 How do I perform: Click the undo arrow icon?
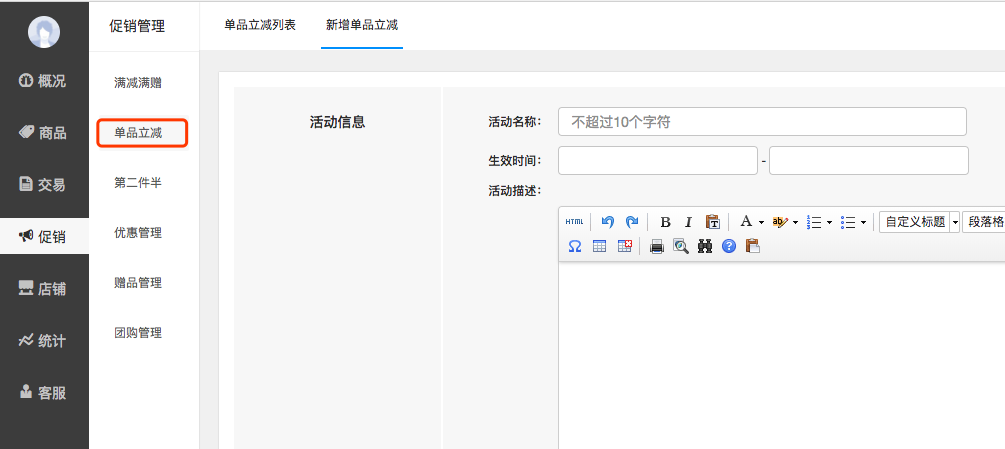pos(607,222)
